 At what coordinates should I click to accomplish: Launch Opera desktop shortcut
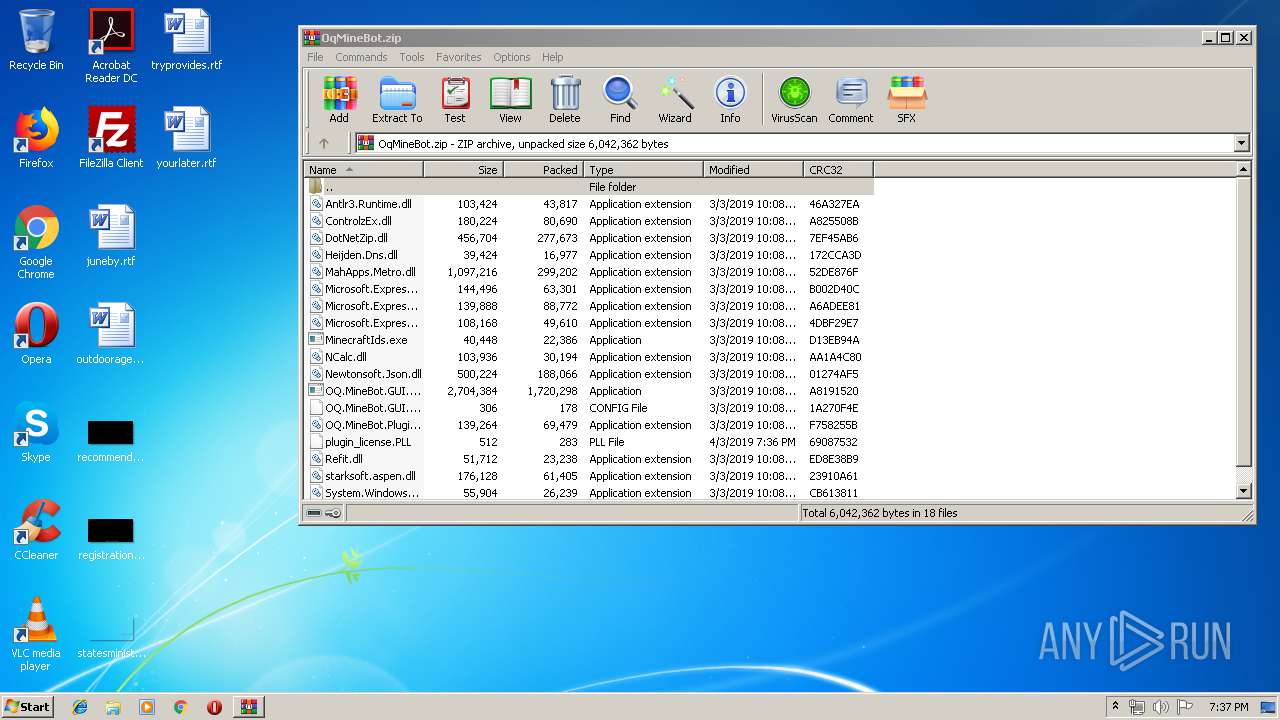[x=36, y=334]
